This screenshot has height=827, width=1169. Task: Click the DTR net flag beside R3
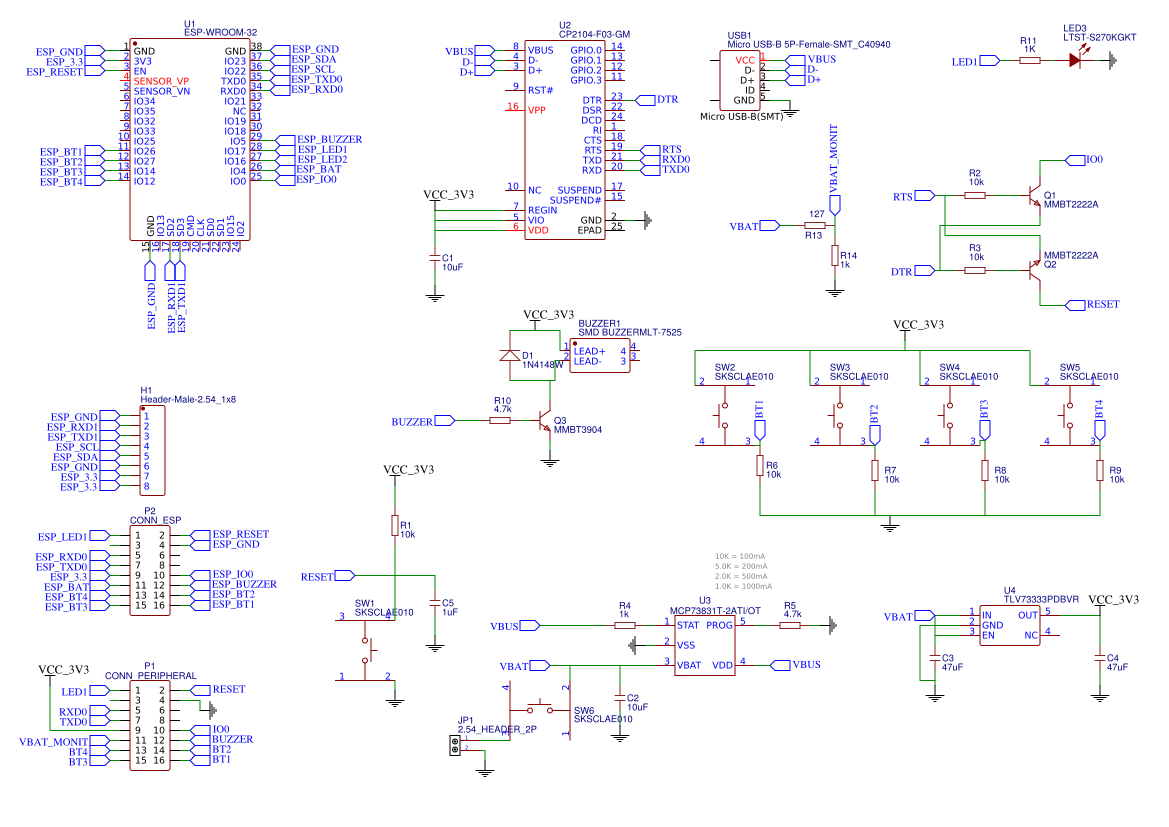(x=913, y=270)
